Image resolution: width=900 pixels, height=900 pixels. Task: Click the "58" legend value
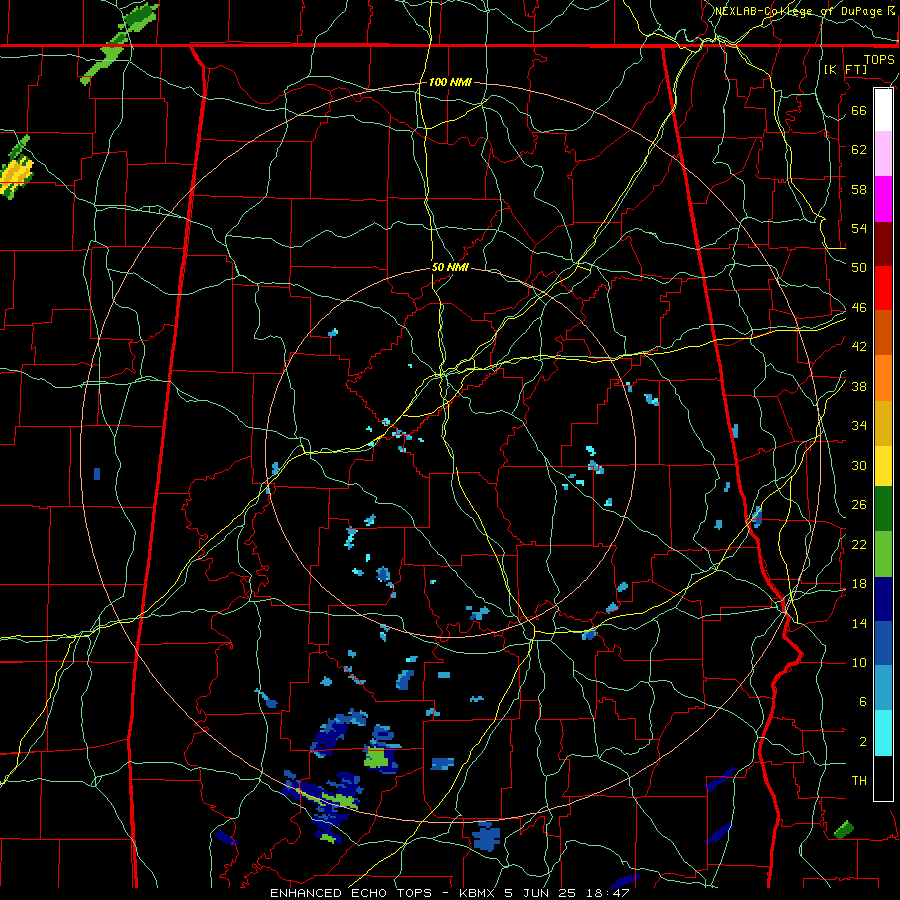click(859, 189)
